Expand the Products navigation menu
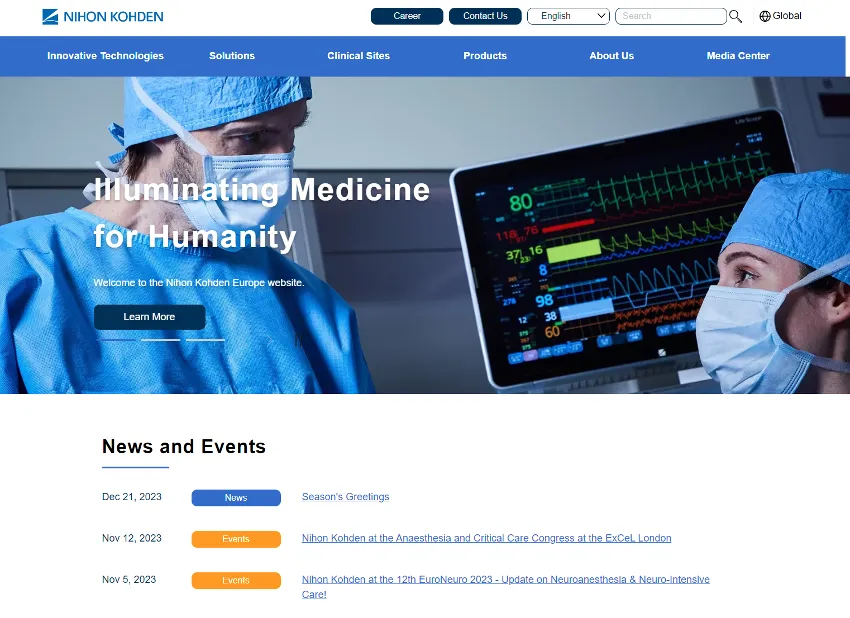The width and height of the screenshot is (850, 618). pyautogui.click(x=485, y=56)
